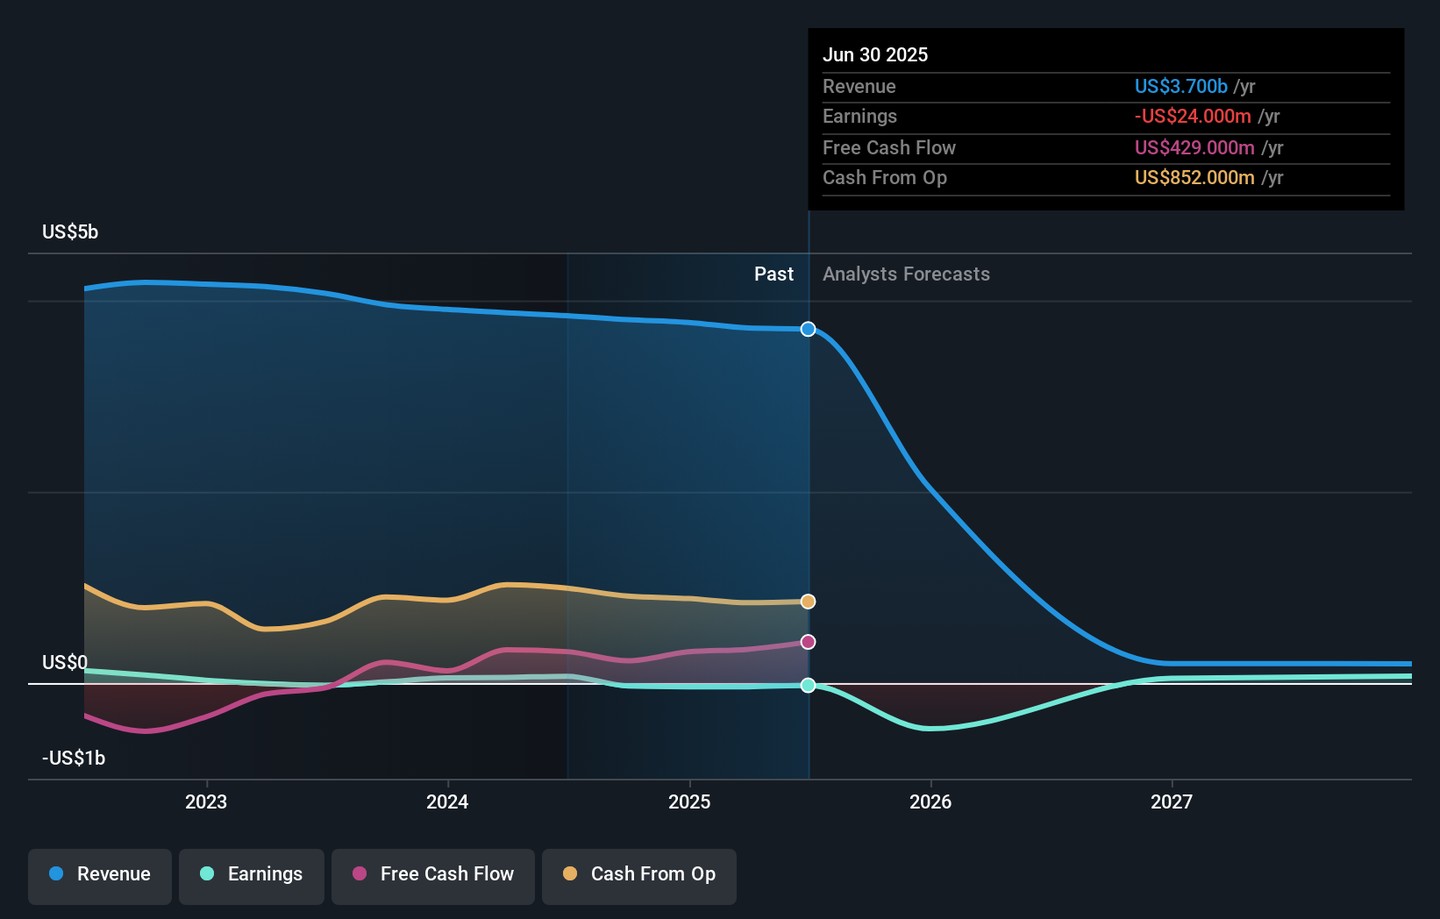Select the 2026 x-axis label
1440x919 pixels.
coord(930,802)
